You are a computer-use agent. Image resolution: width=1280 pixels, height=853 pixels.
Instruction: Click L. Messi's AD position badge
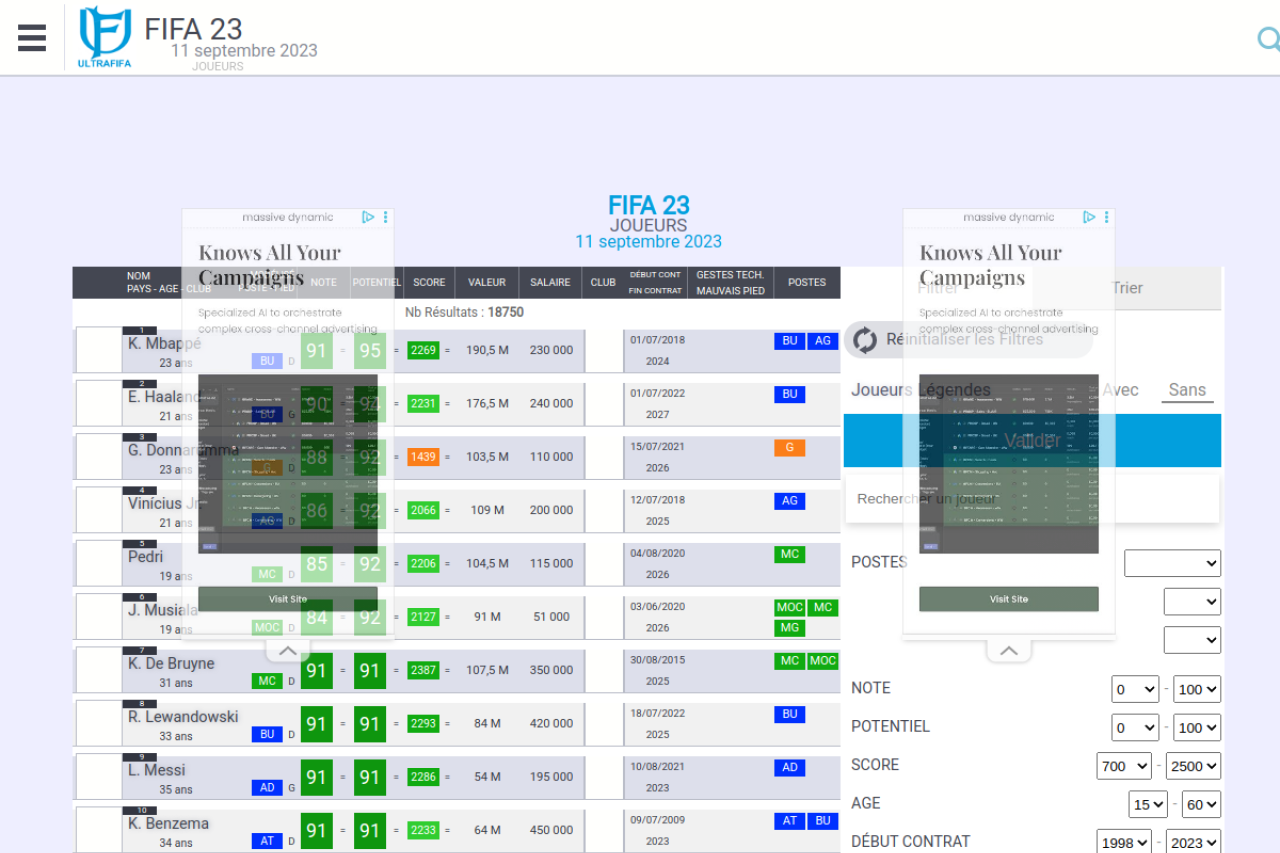point(789,768)
